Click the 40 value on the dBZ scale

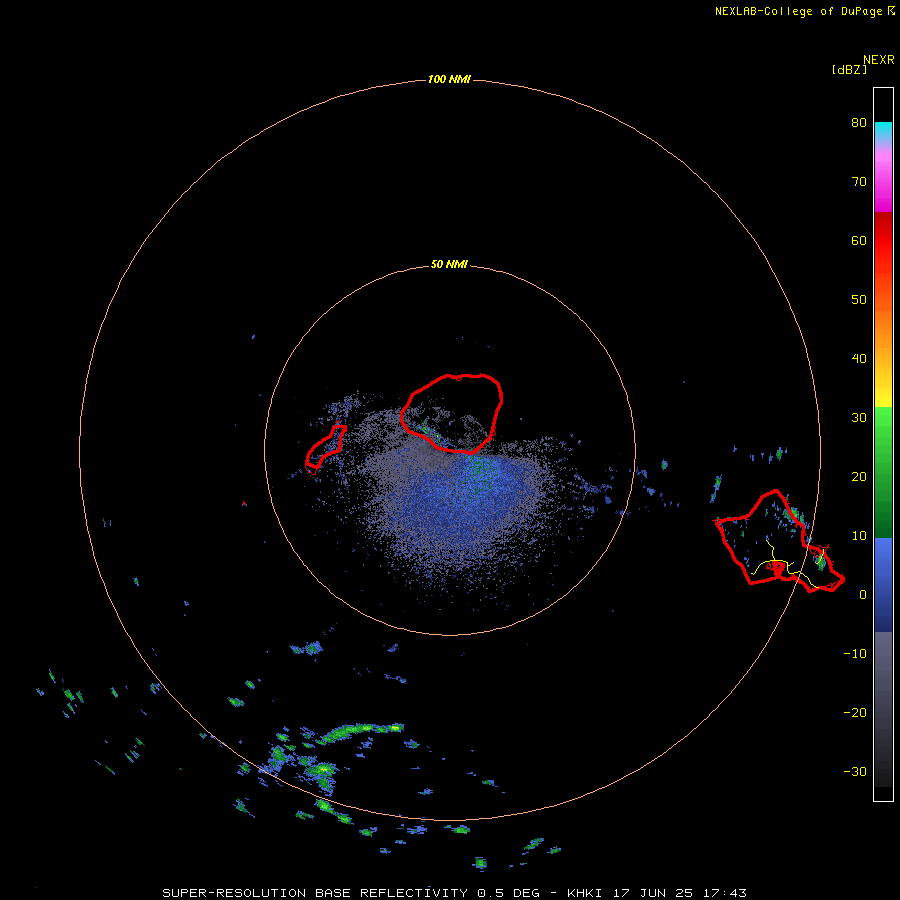click(859, 359)
